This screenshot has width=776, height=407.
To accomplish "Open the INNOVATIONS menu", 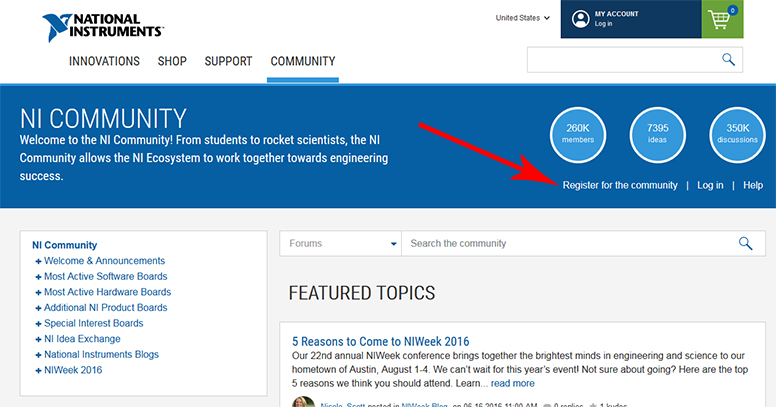I will (104, 61).
